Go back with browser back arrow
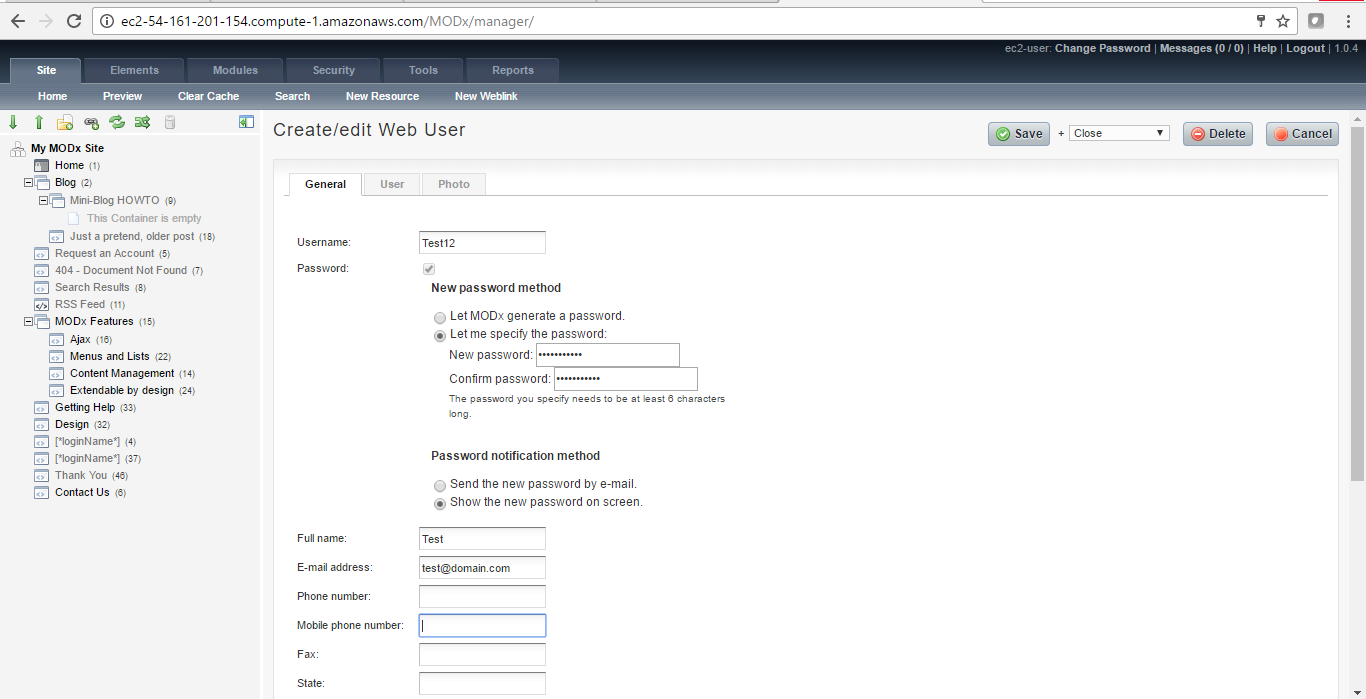 (x=17, y=20)
